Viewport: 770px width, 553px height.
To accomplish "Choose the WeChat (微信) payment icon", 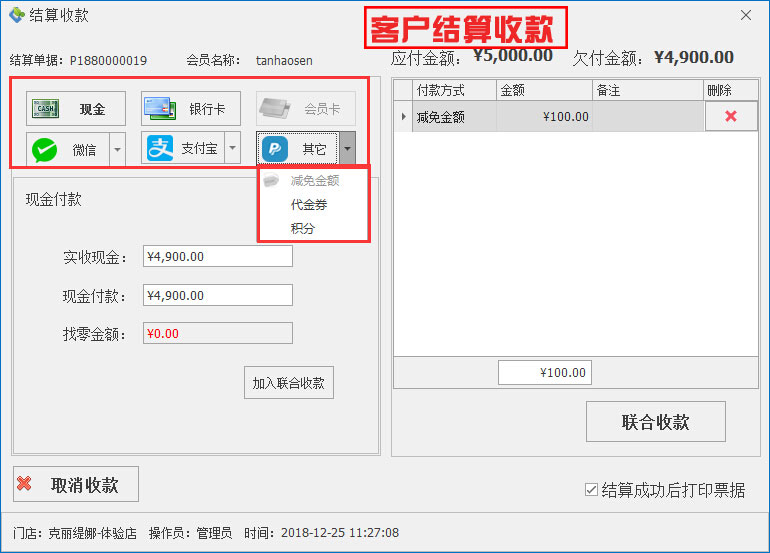I will pyautogui.click(x=45, y=149).
